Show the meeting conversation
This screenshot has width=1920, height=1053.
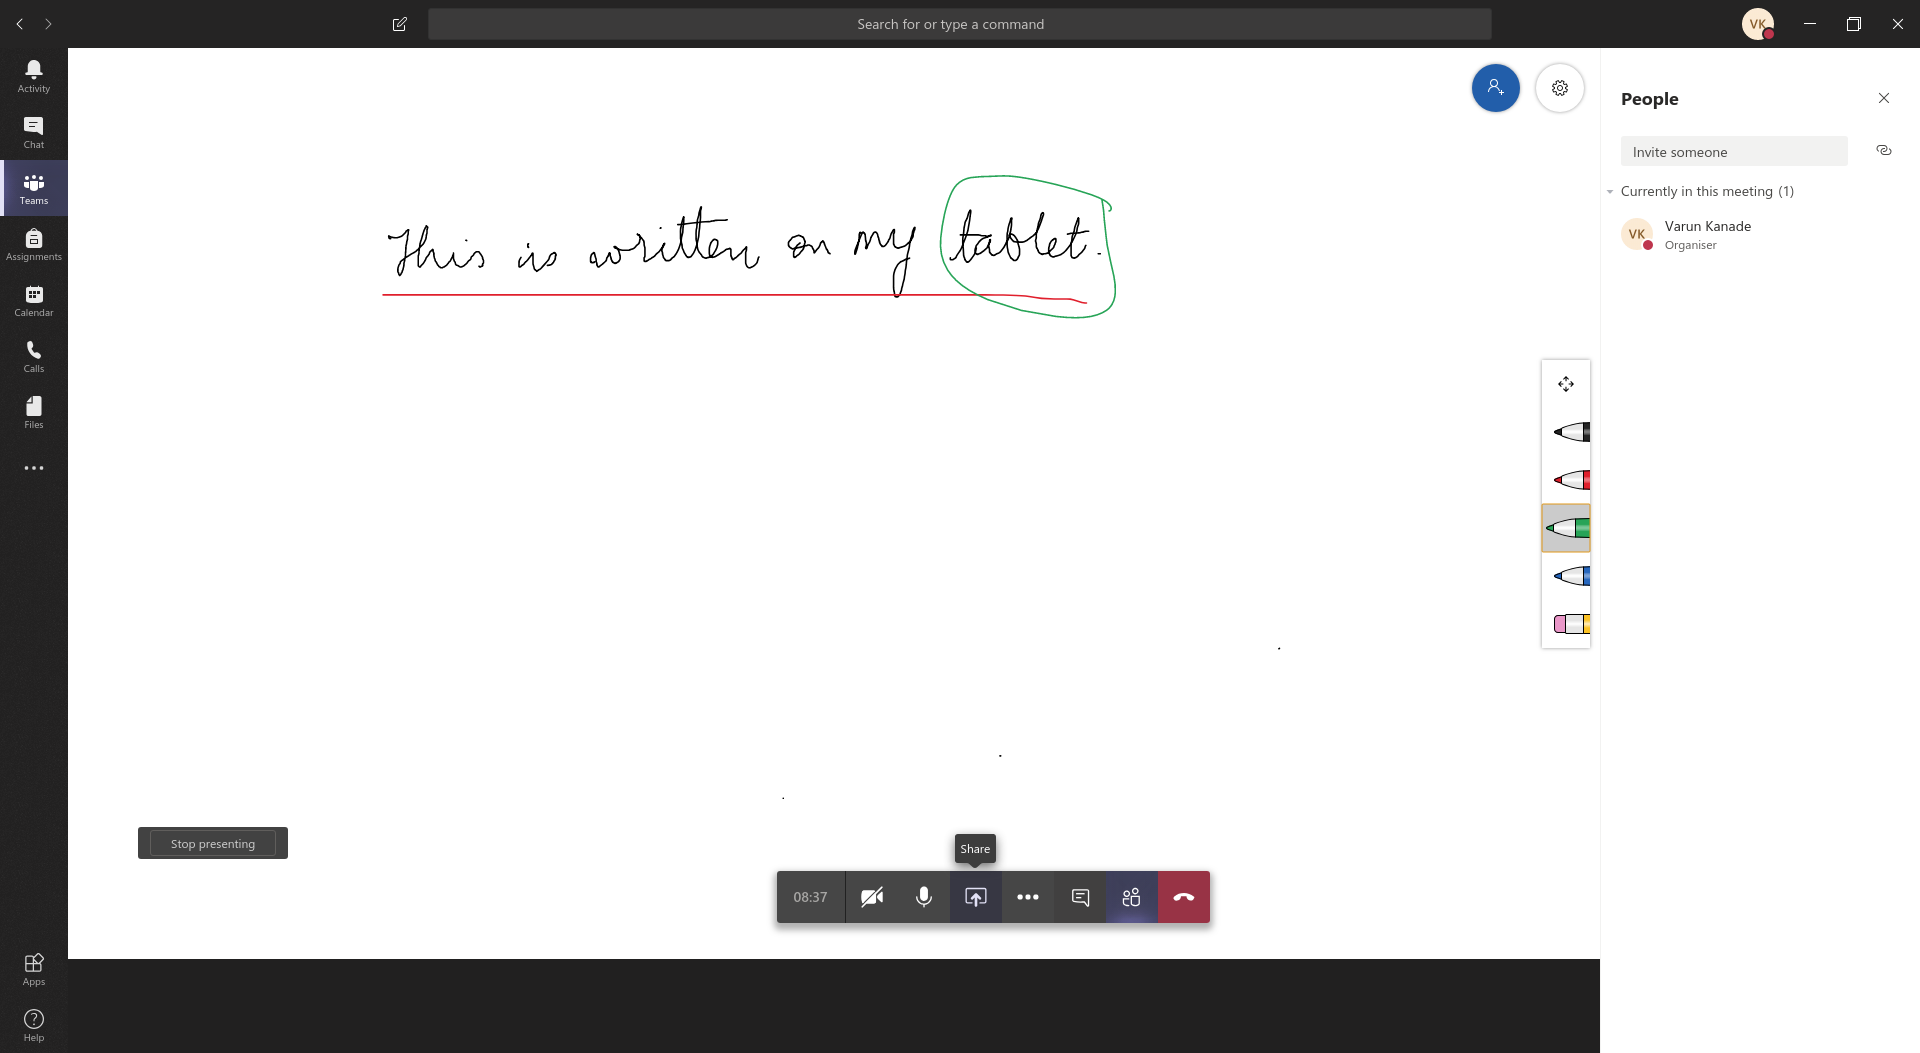(x=1080, y=897)
